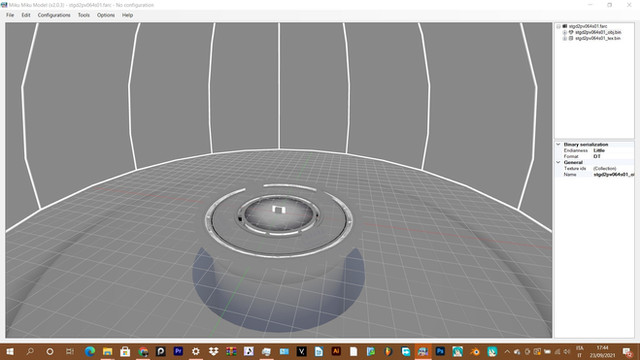This screenshot has width=640, height=360.
Task: Open Microsoft Edge from the taskbar
Action: [x=90, y=351]
